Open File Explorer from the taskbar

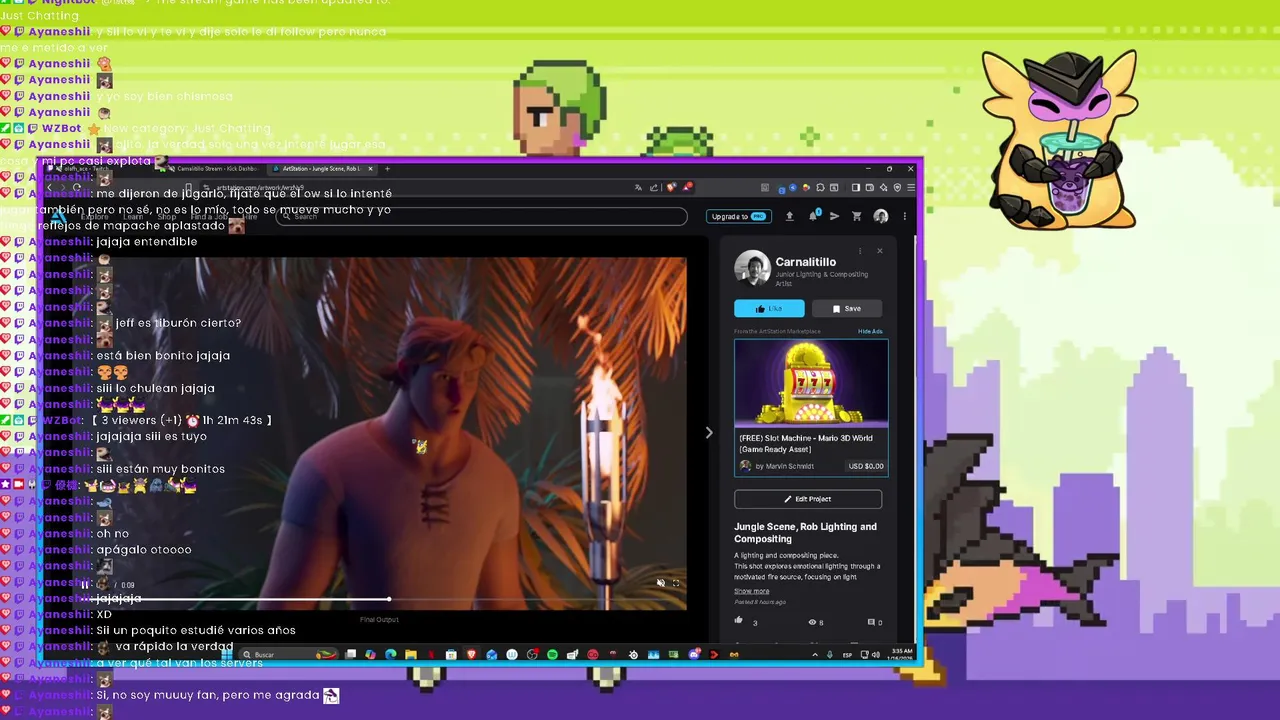tap(410, 654)
